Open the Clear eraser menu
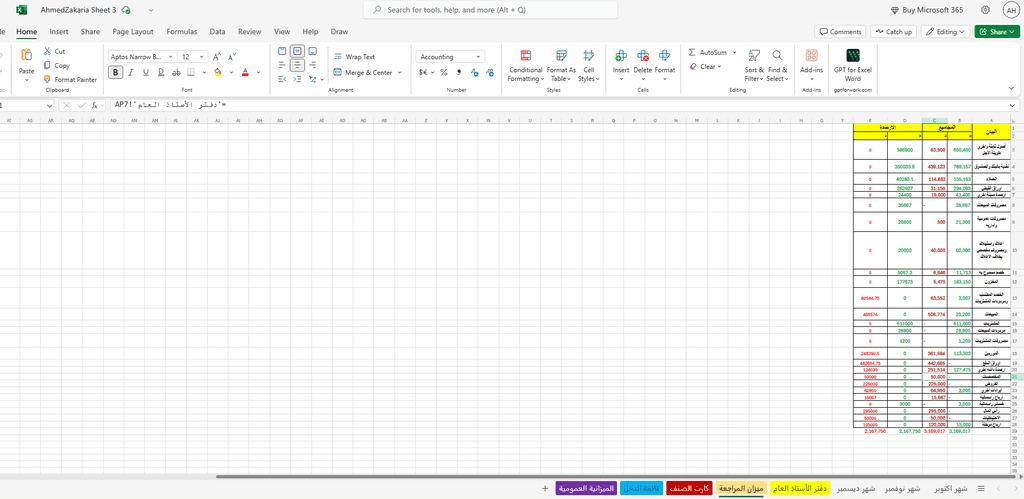The height and width of the screenshot is (499, 1024). [707, 66]
